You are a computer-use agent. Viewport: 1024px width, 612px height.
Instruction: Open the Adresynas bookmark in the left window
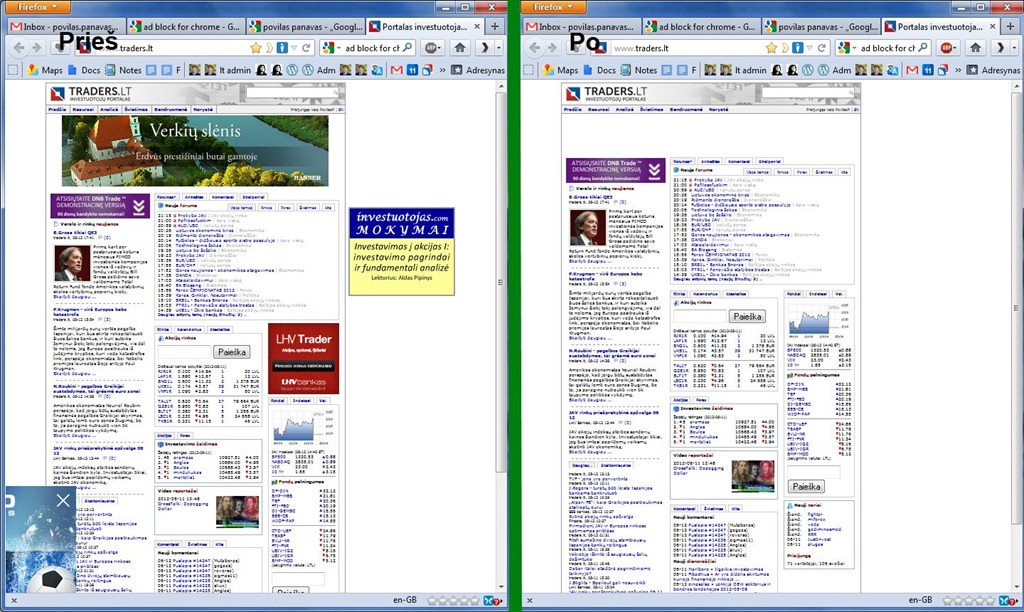pos(478,70)
